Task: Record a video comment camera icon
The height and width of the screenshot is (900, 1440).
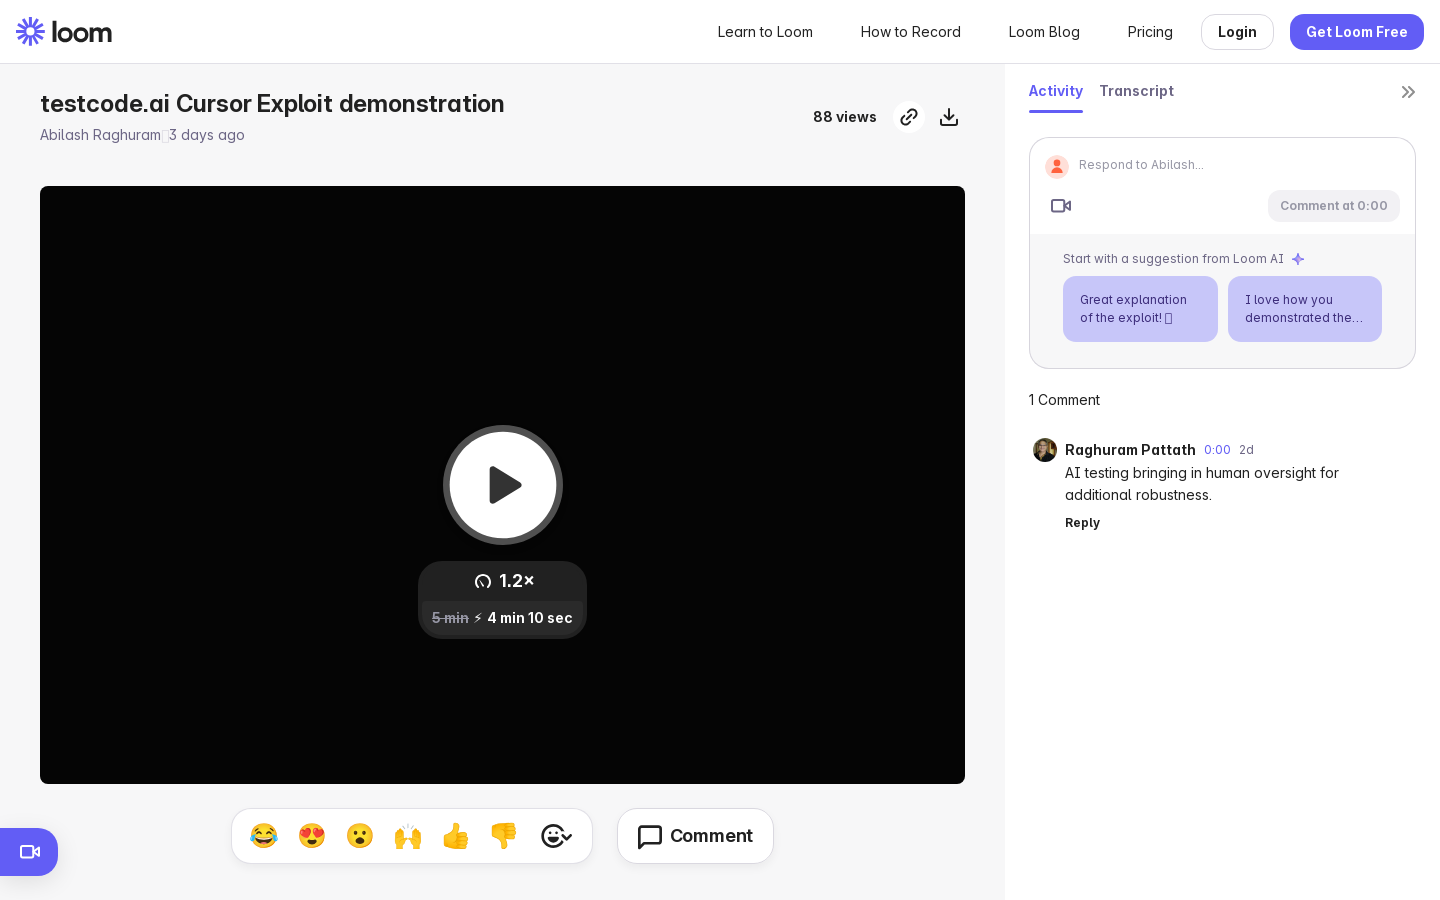Action: coord(1061,206)
